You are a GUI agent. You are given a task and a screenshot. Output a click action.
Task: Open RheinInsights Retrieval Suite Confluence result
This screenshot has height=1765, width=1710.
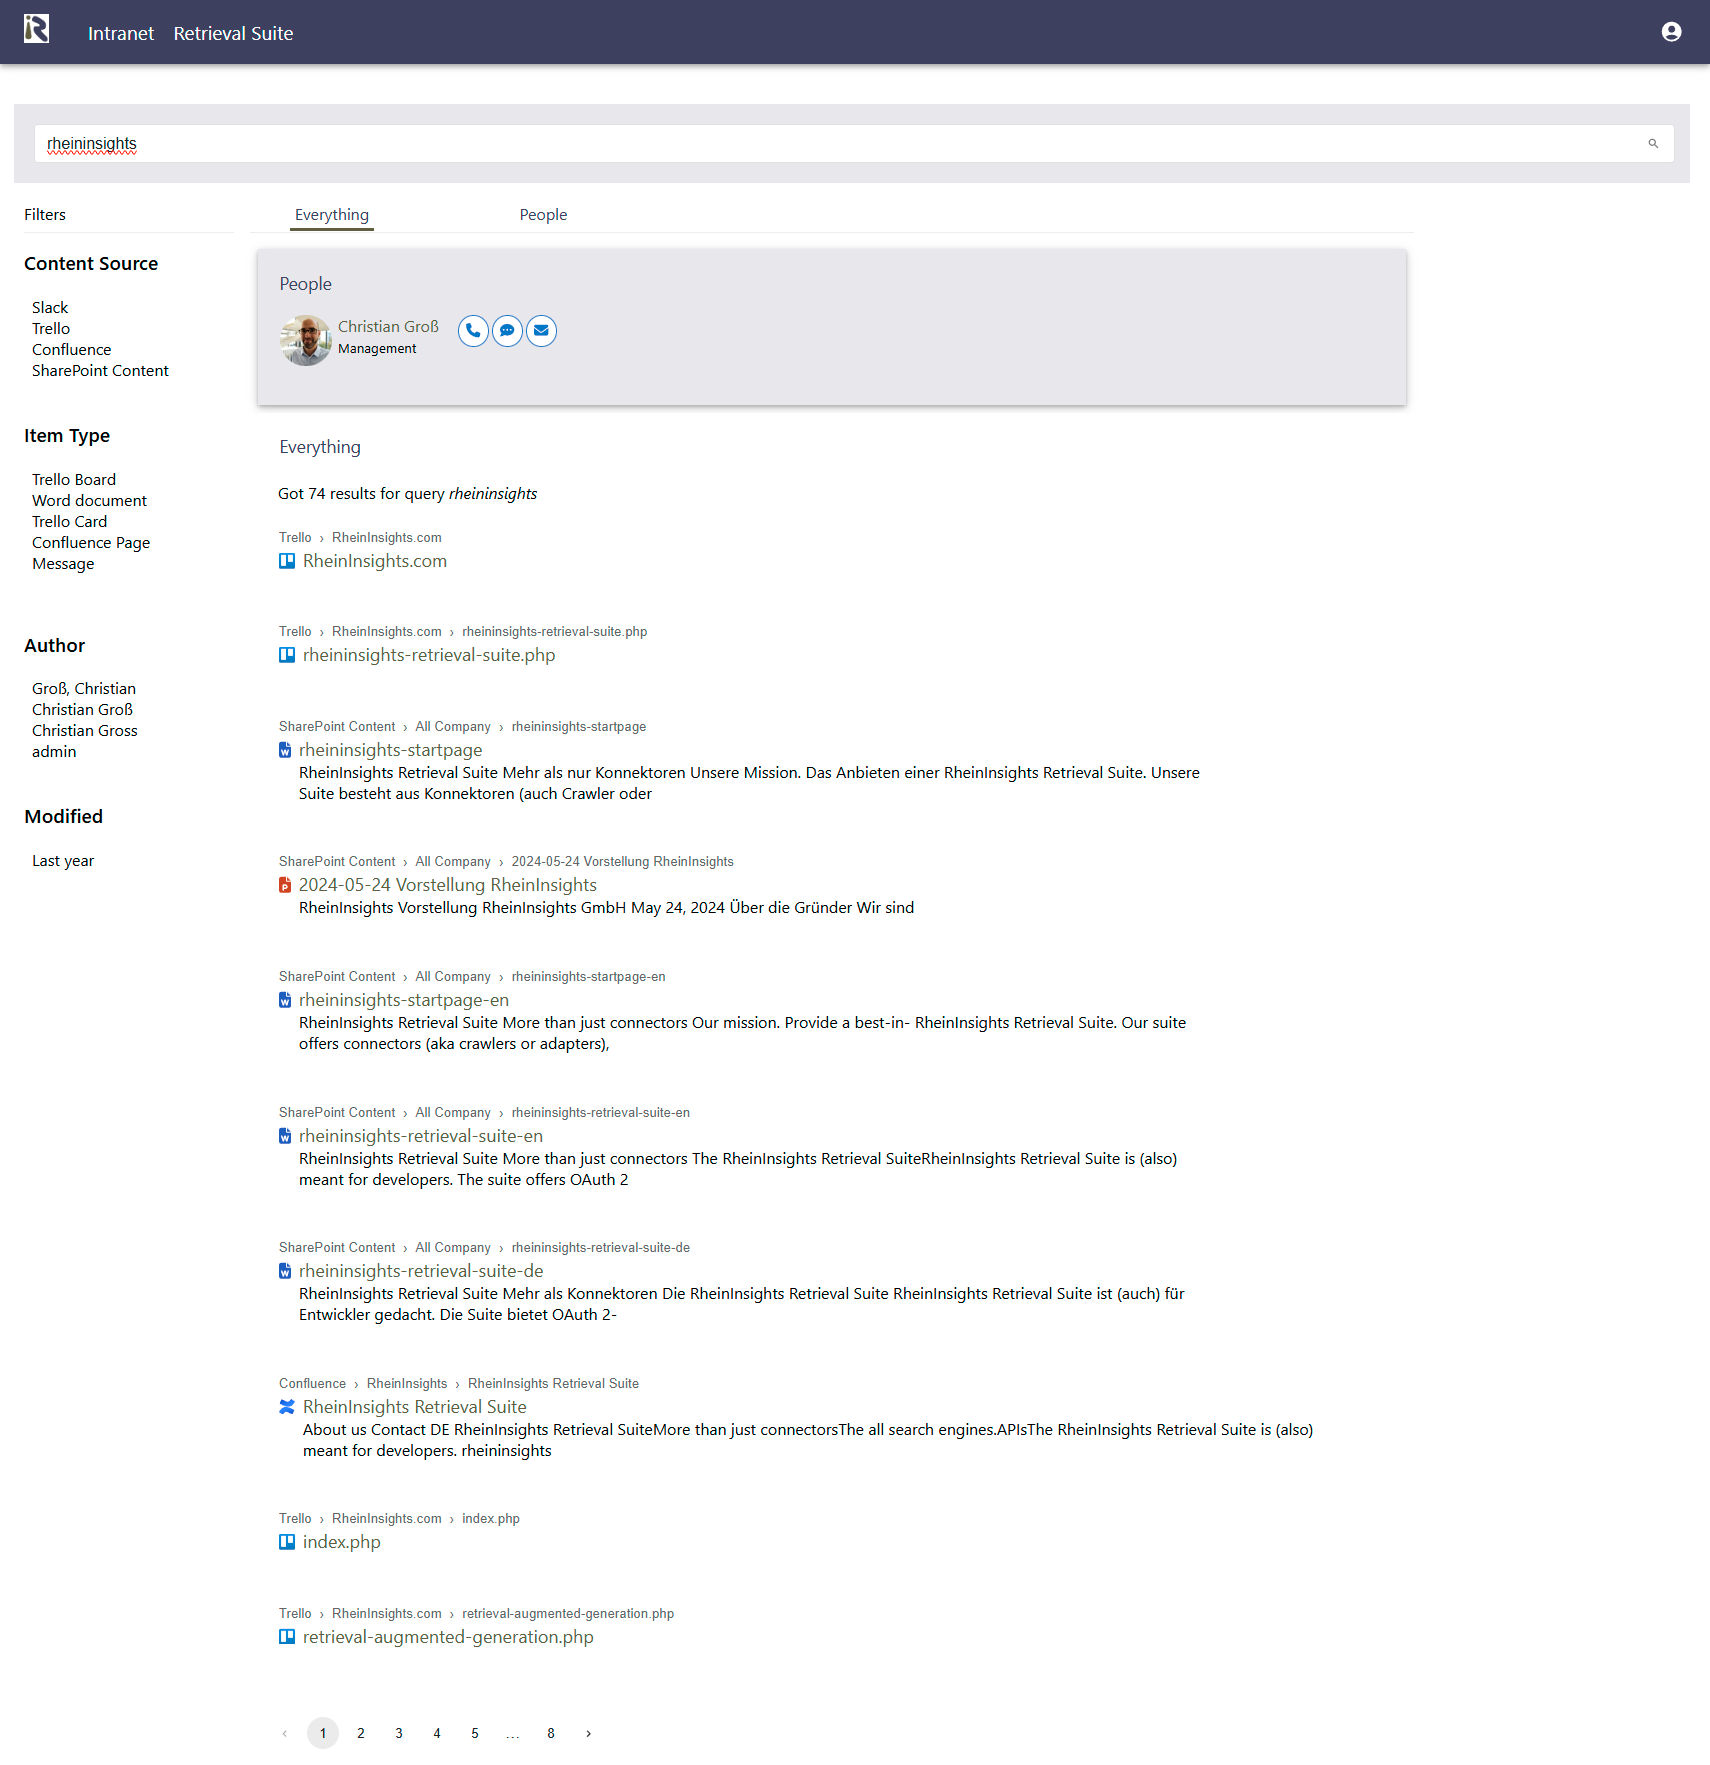pyautogui.click(x=415, y=1407)
